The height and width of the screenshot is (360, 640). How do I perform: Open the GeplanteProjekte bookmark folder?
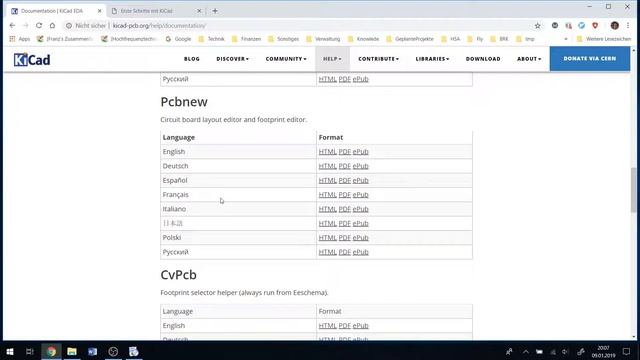tap(410, 39)
